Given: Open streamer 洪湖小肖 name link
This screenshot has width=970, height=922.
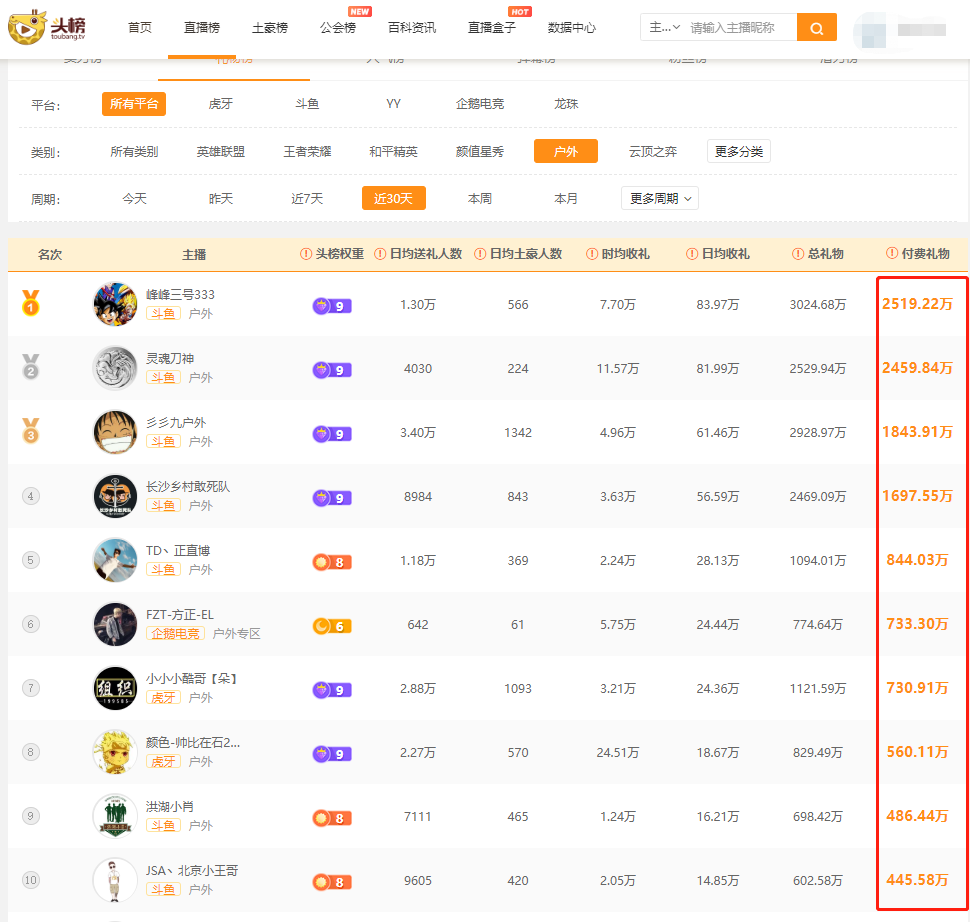Looking at the screenshot, I should [x=170, y=807].
